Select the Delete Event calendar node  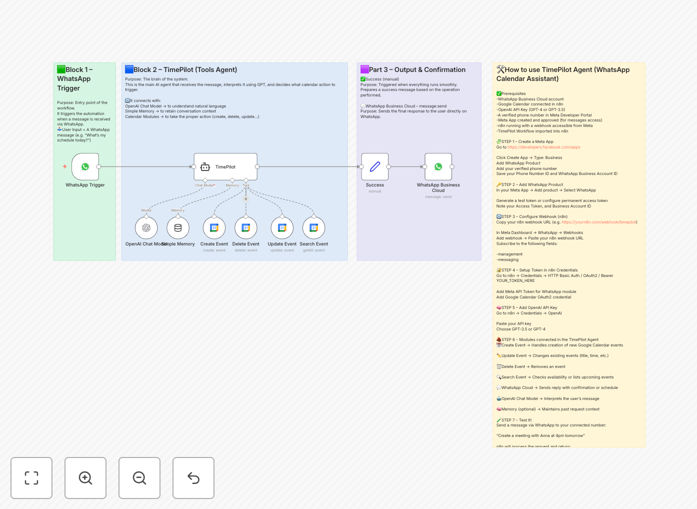(x=246, y=228)
